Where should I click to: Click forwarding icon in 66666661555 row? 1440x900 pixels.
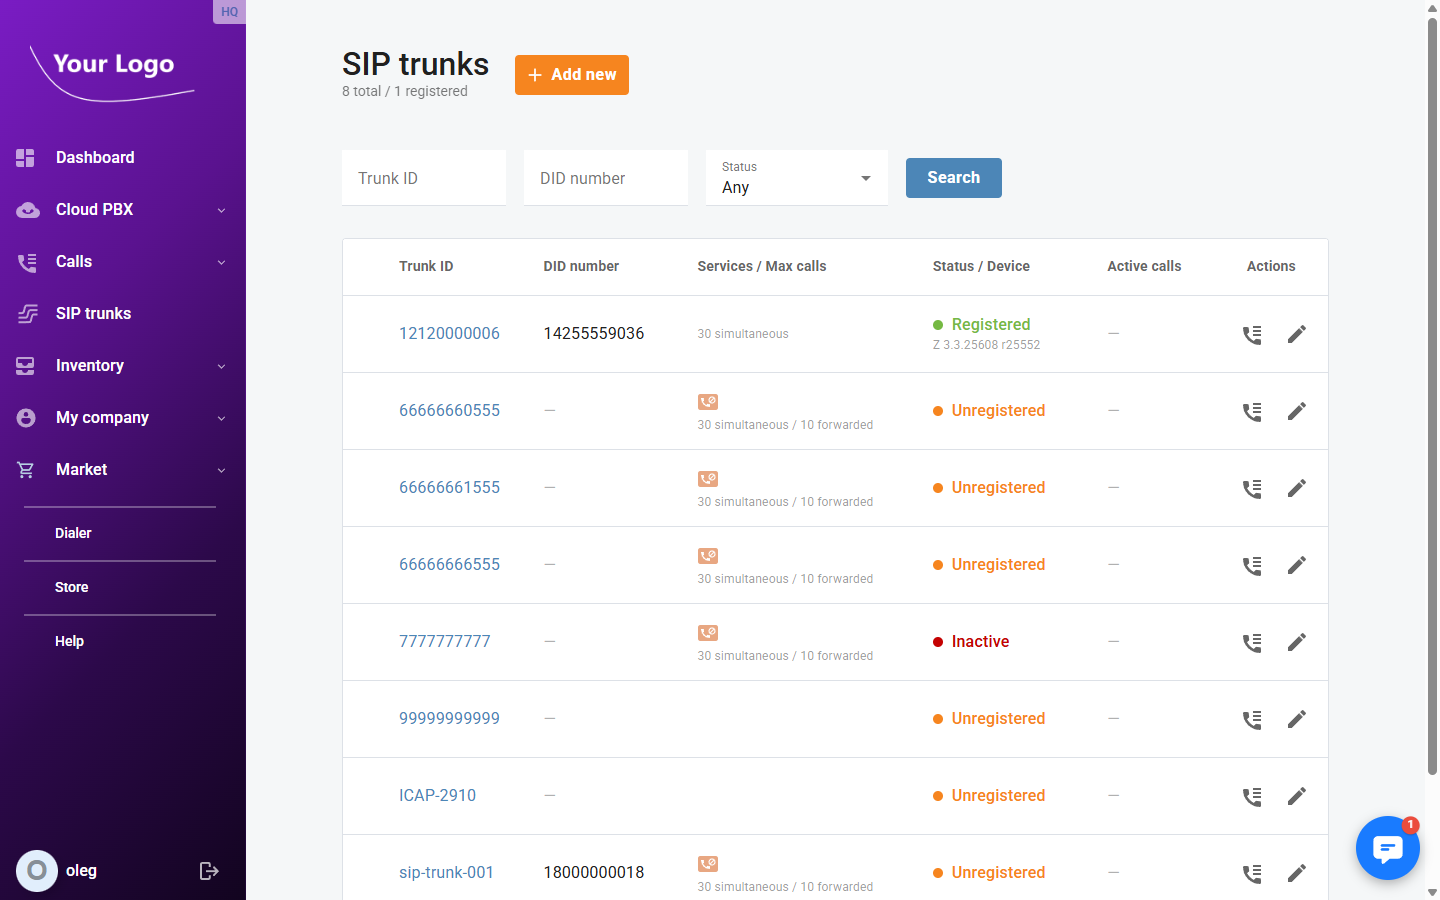pyautogui.click(x=708, y=479)
